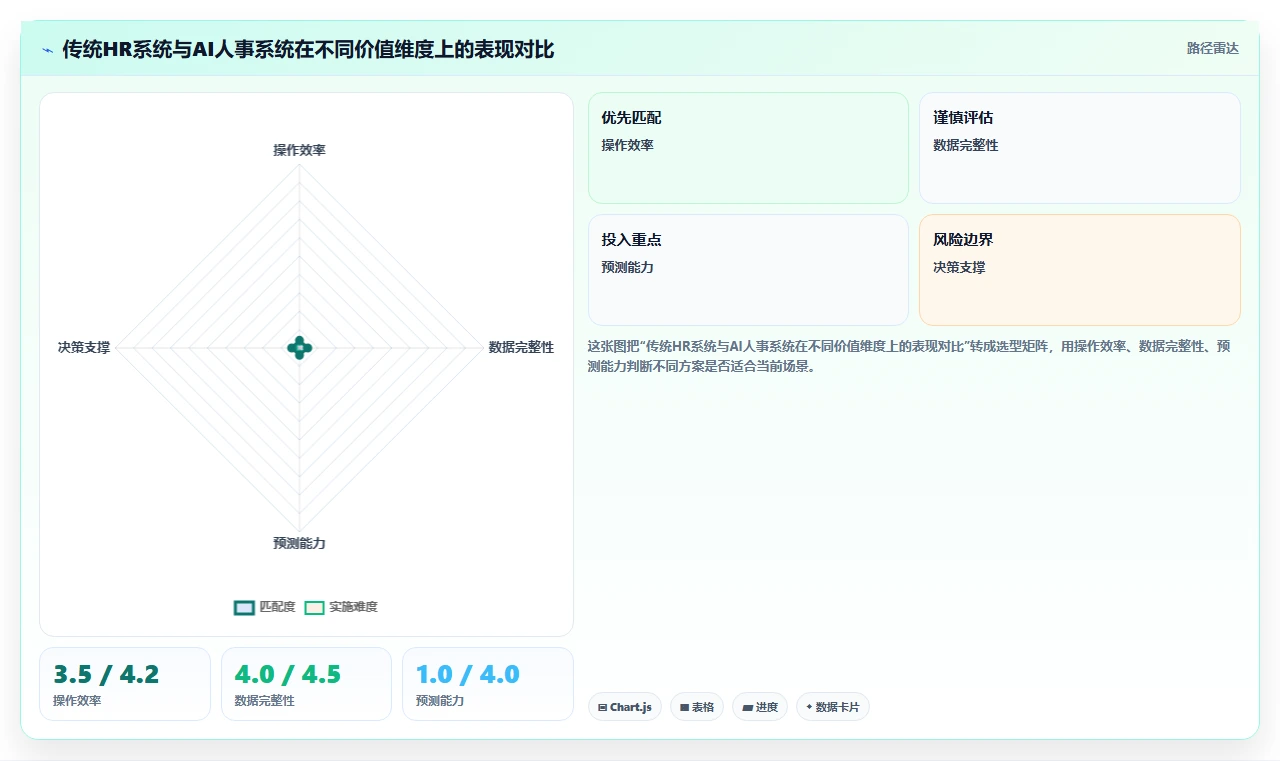Click the description paragraph starting 这张图把
The height and width of the screenshot is (761, 1280).
click(909, 356)
